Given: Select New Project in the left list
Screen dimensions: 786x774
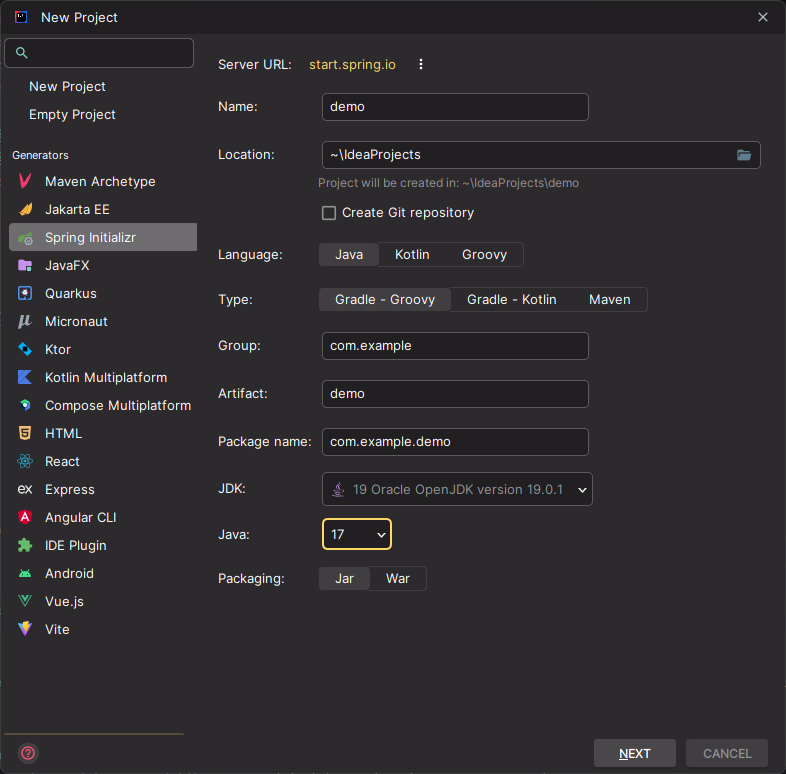Looking at the screenshot, I should tap(67, 87).
